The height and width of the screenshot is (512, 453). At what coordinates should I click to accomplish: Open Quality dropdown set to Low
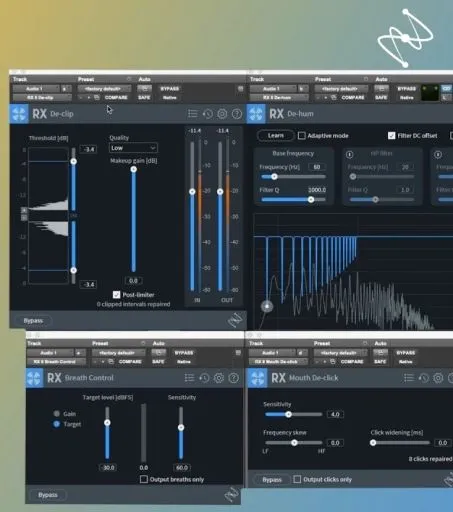(133, 148)
